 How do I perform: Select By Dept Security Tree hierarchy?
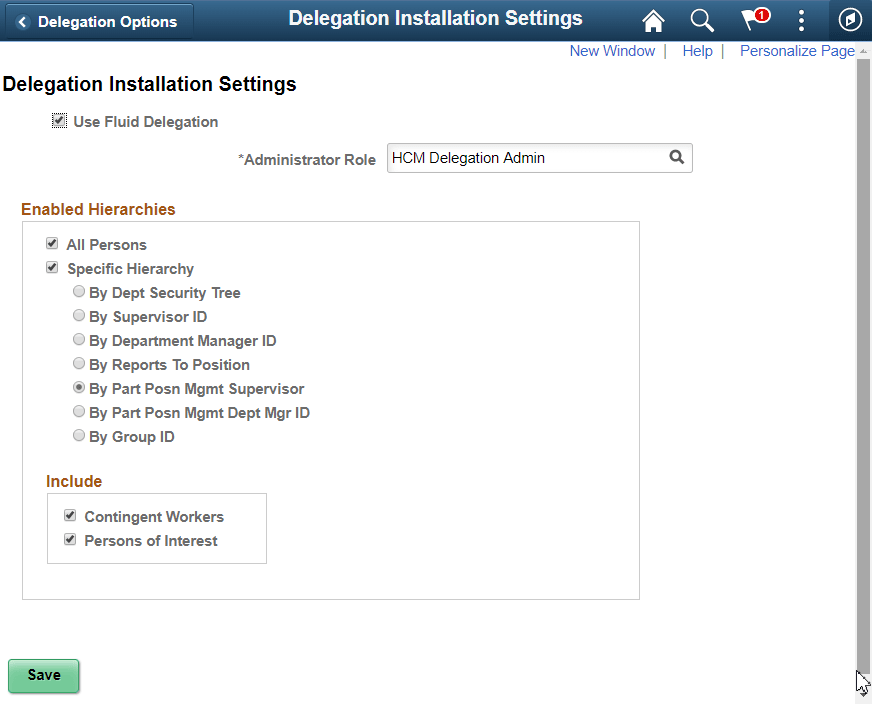(79, 291)
